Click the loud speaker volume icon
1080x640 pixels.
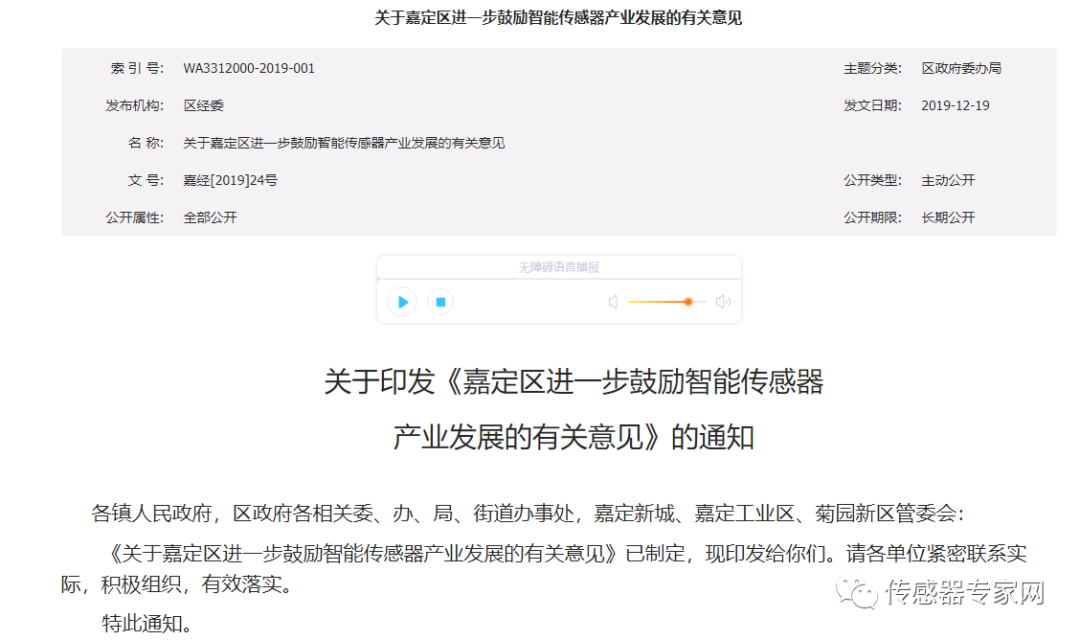click(x=723, y=302)
